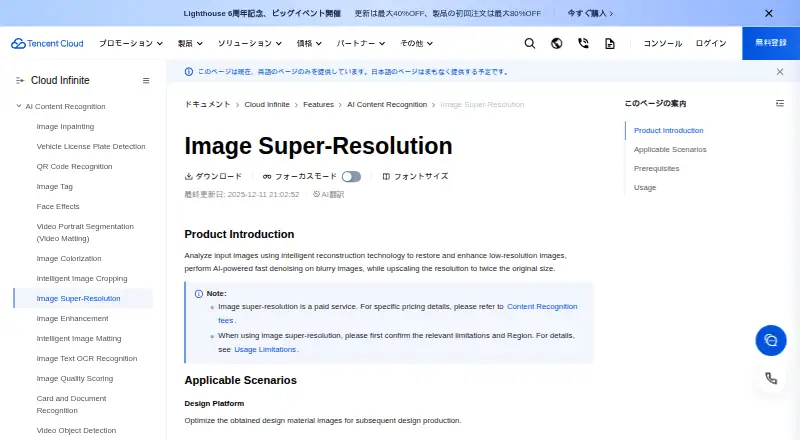Open Image Quality Scoring page

pyautogui.click(x=75, y=379)
